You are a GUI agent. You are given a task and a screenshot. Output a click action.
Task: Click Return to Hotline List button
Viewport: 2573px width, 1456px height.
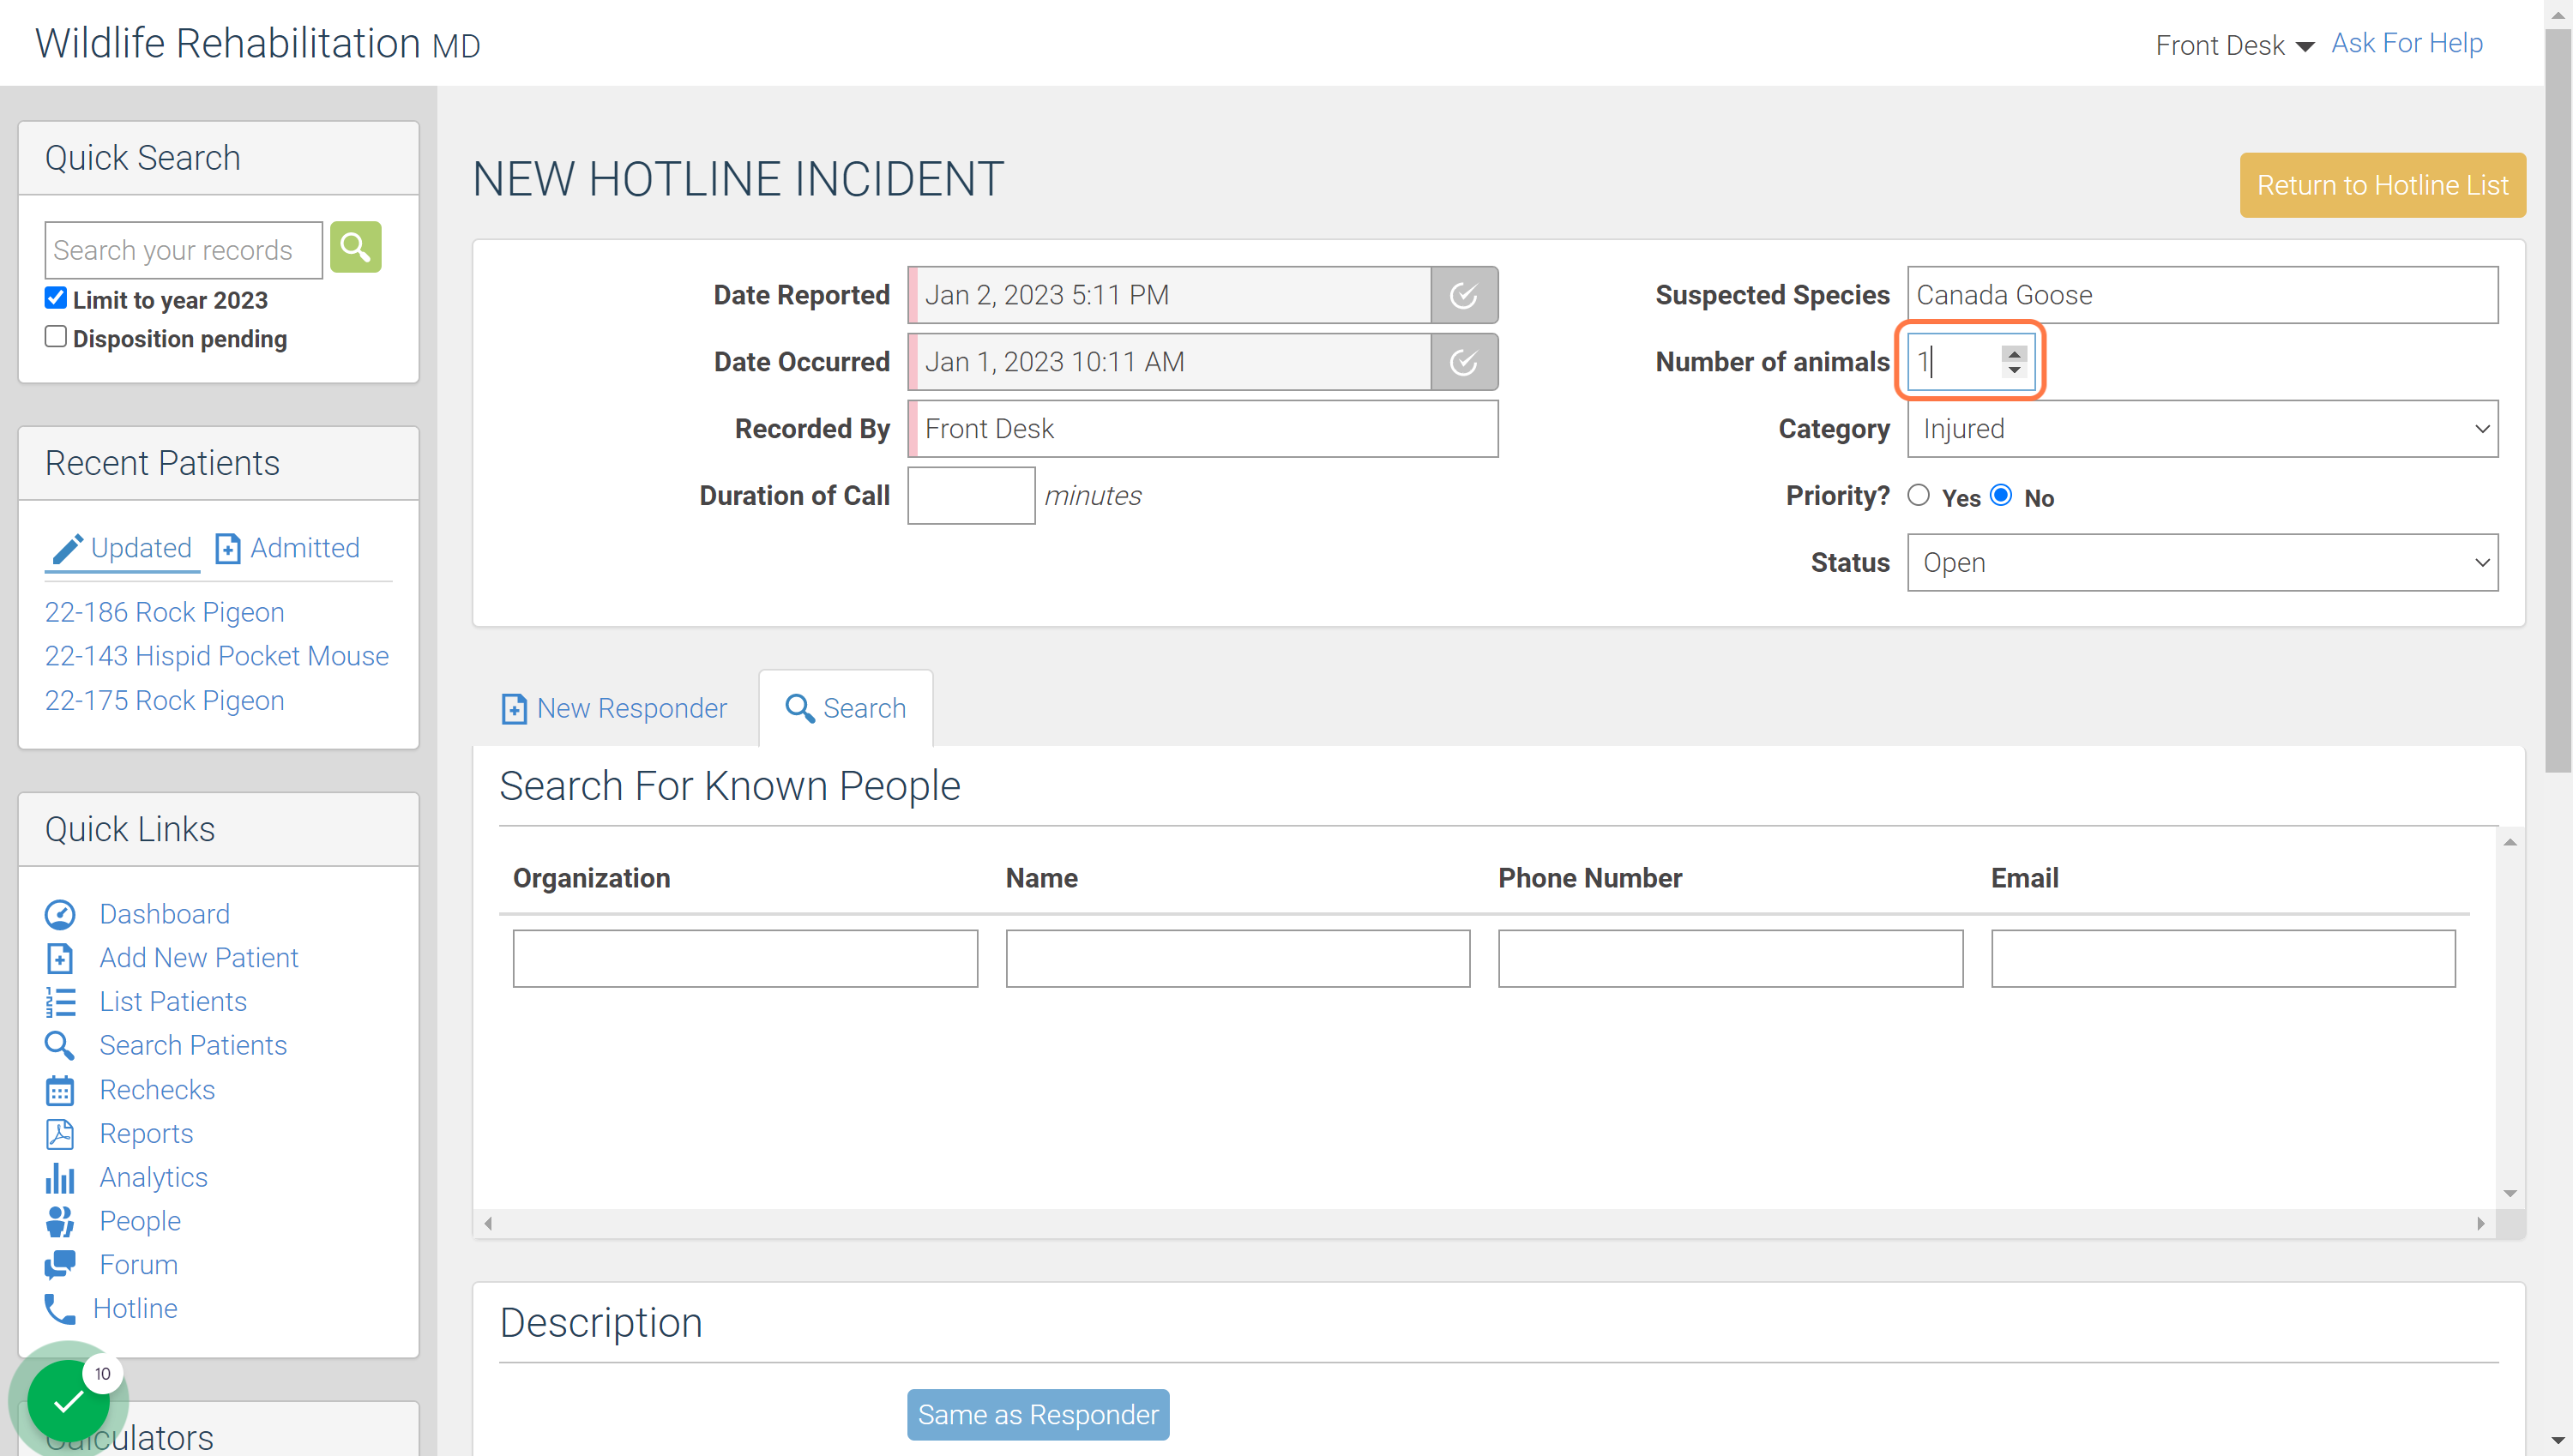pyautogui.click(x=2382, y=185)
